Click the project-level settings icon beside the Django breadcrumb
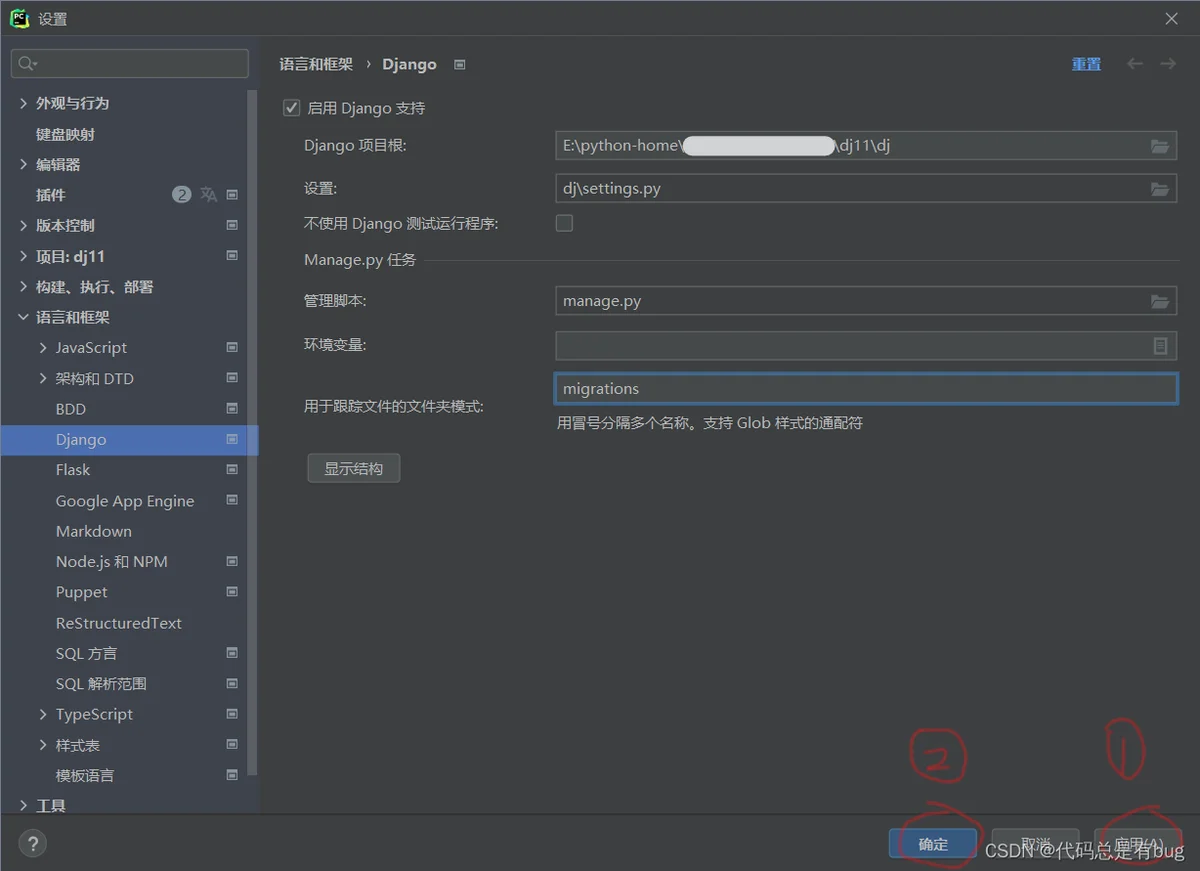This screenshot has height=871, width=1200. click(x=460, y=64)
